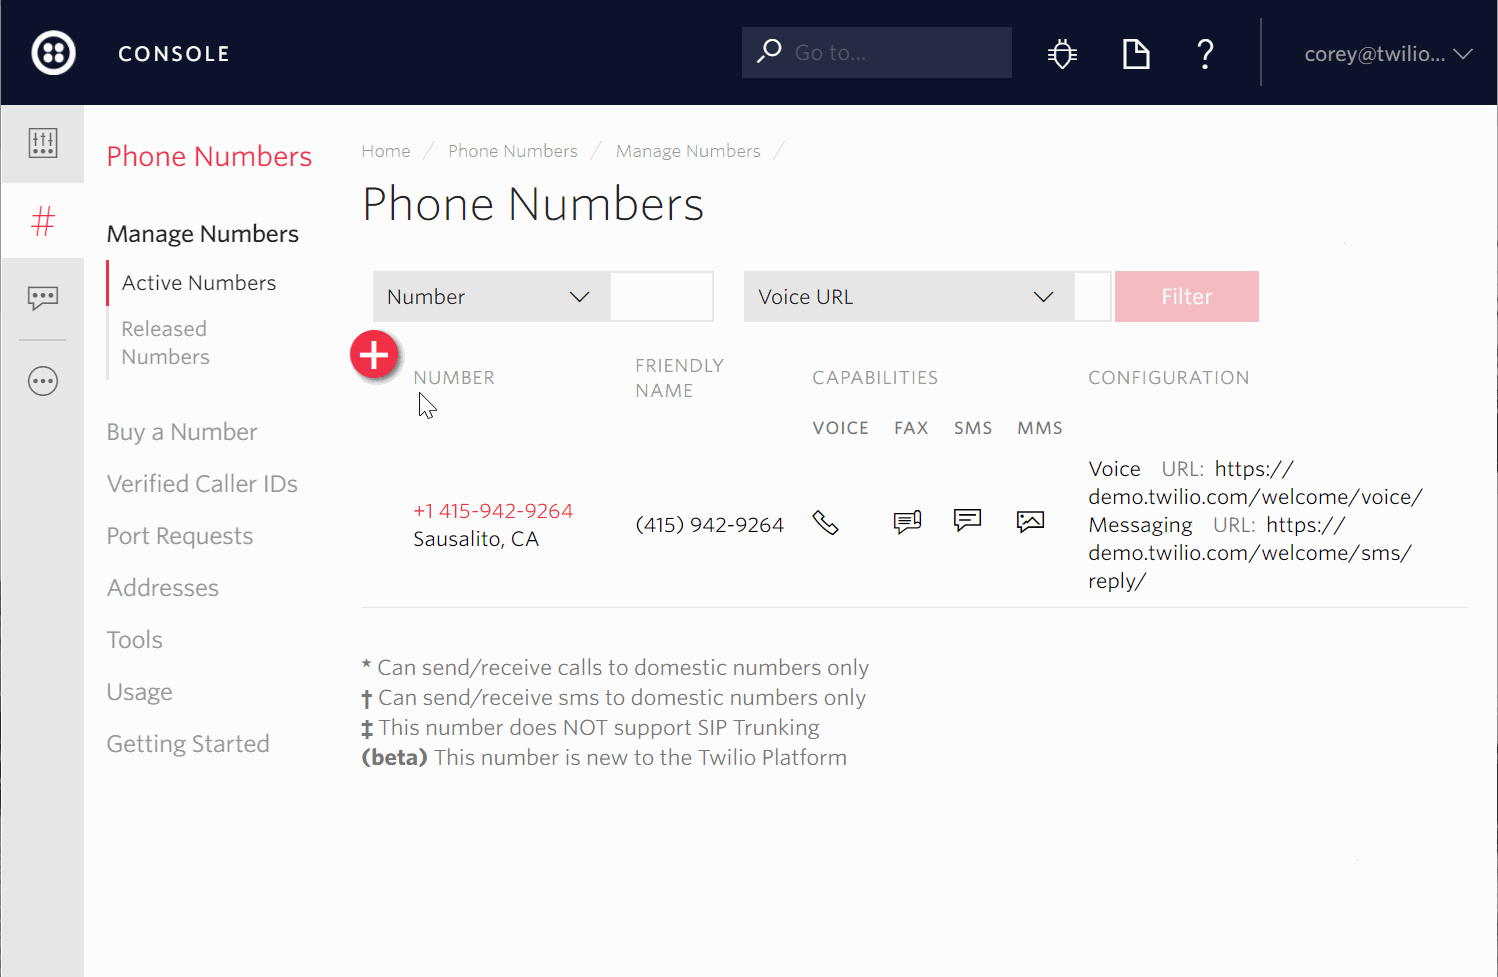Click the help question mark icon

click(x=1206, y=53)
